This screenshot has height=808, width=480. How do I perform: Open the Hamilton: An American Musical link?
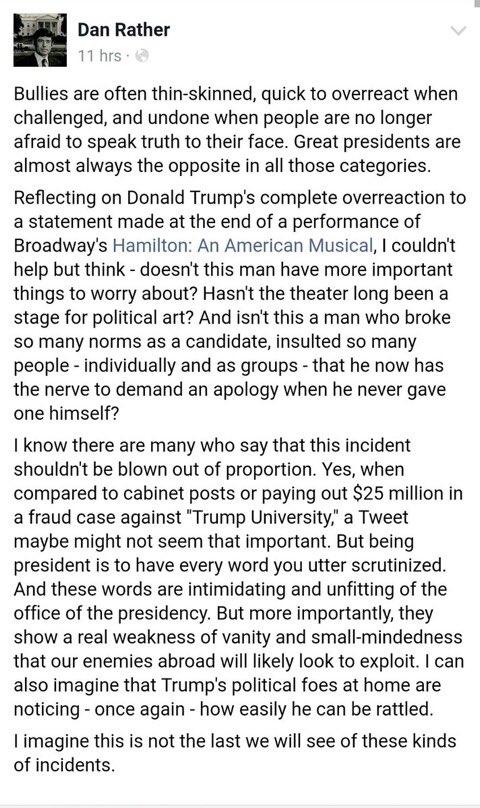(x=243, y=245)
